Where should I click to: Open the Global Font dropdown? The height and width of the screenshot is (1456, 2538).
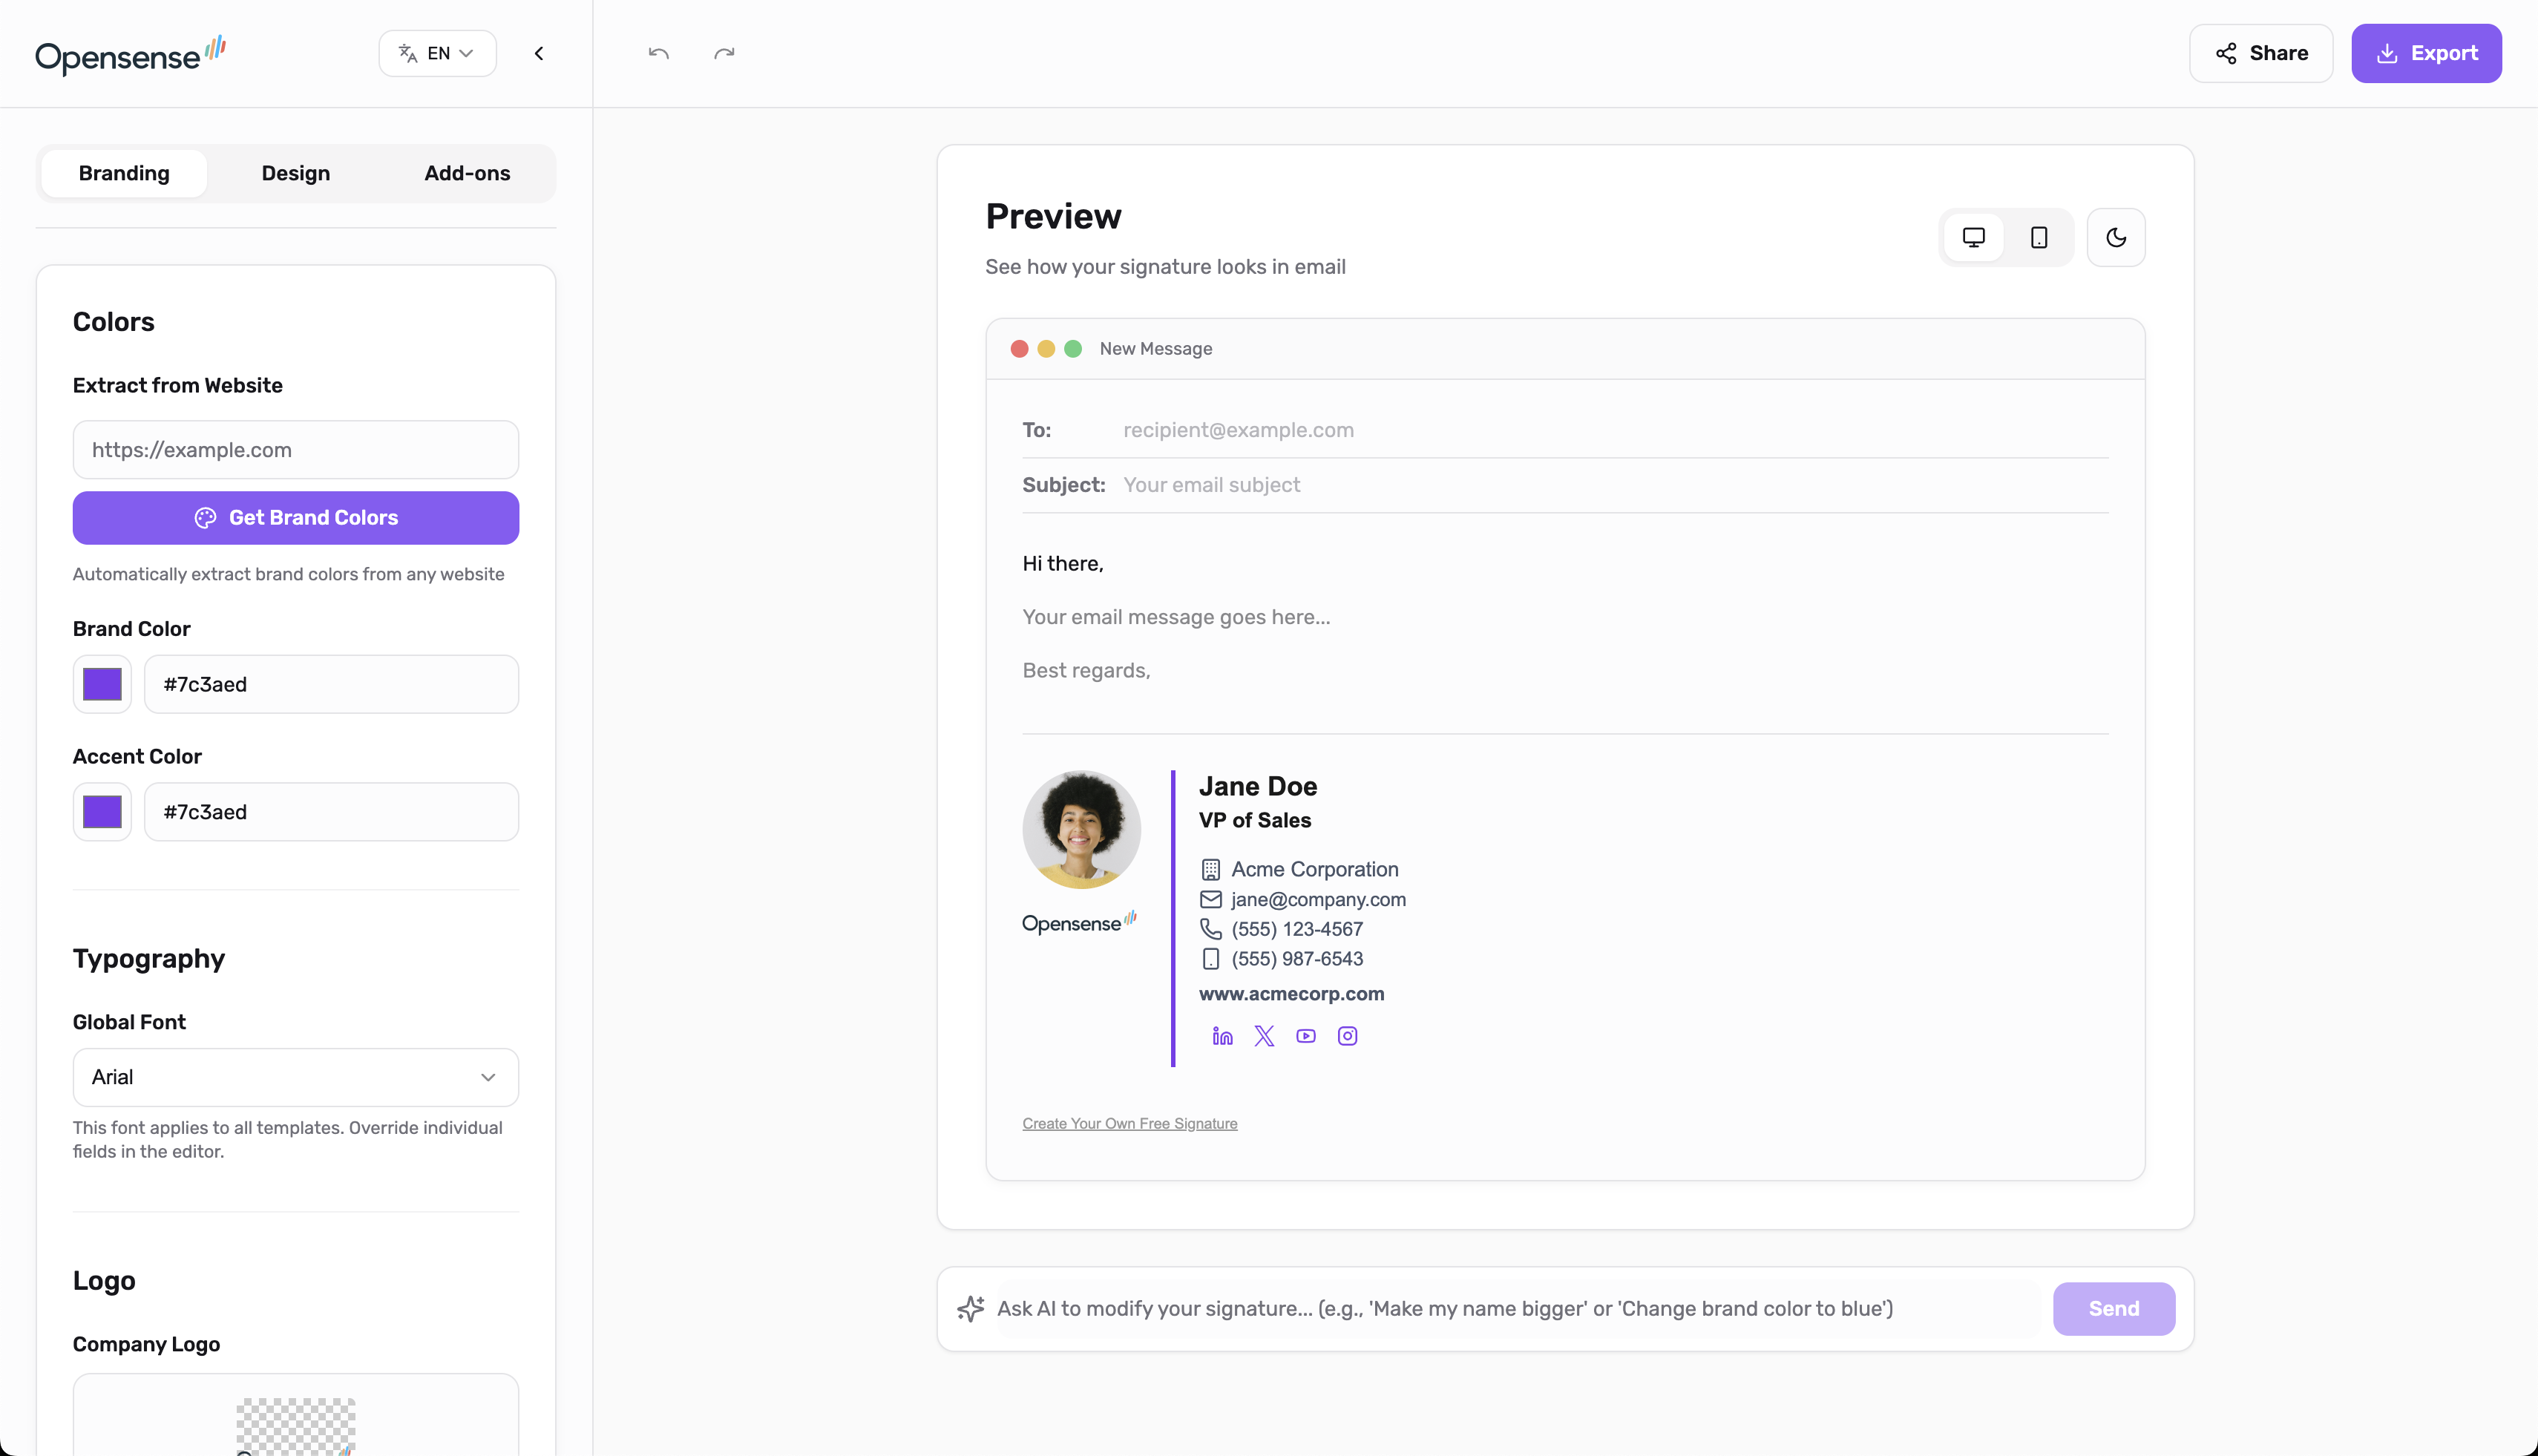(295, 1077)
